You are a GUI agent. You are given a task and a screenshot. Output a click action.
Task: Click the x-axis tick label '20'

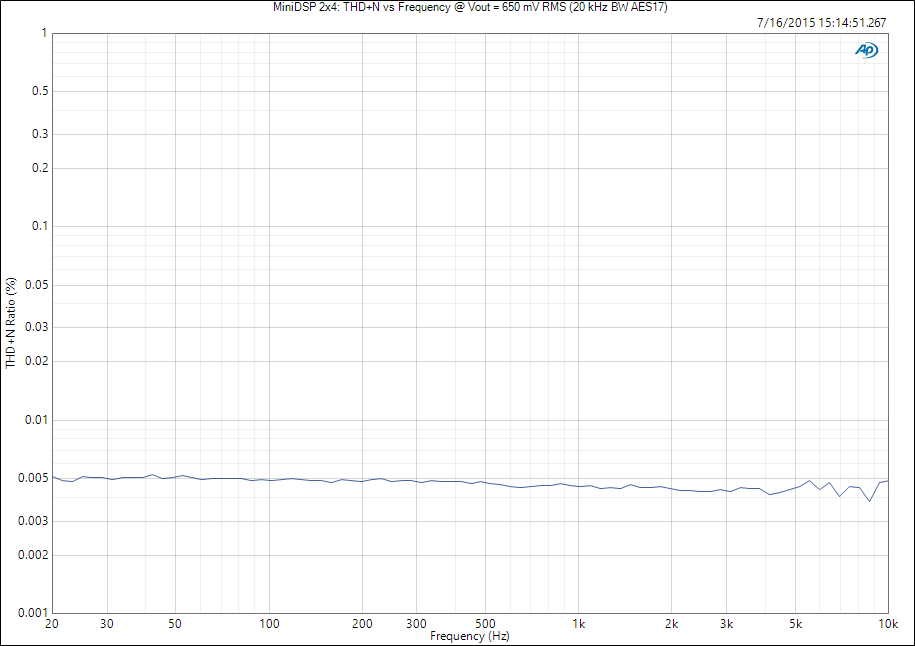(x=52, y=624)
